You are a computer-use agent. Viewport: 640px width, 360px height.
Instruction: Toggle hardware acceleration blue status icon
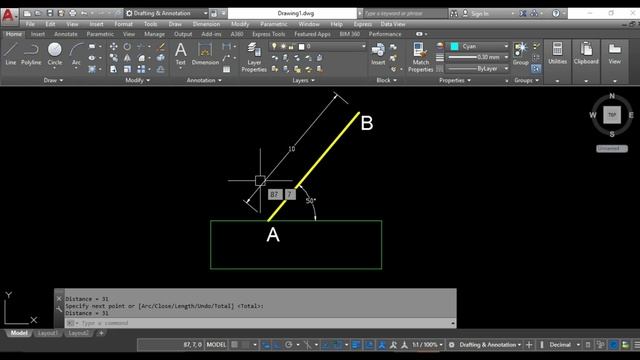613,345
